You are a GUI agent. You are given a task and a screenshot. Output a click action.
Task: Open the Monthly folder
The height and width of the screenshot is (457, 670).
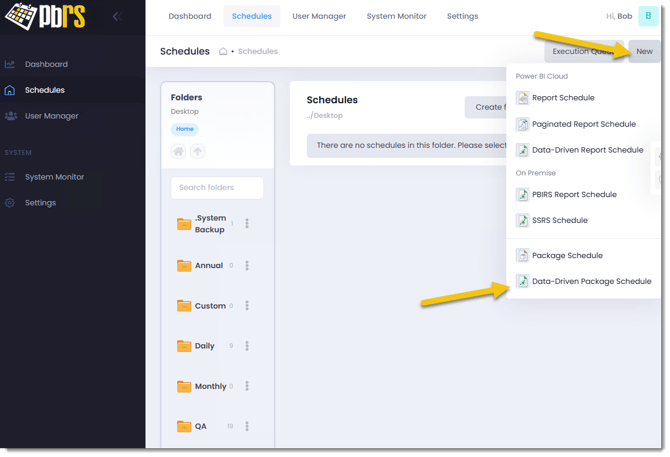(209, 386)
